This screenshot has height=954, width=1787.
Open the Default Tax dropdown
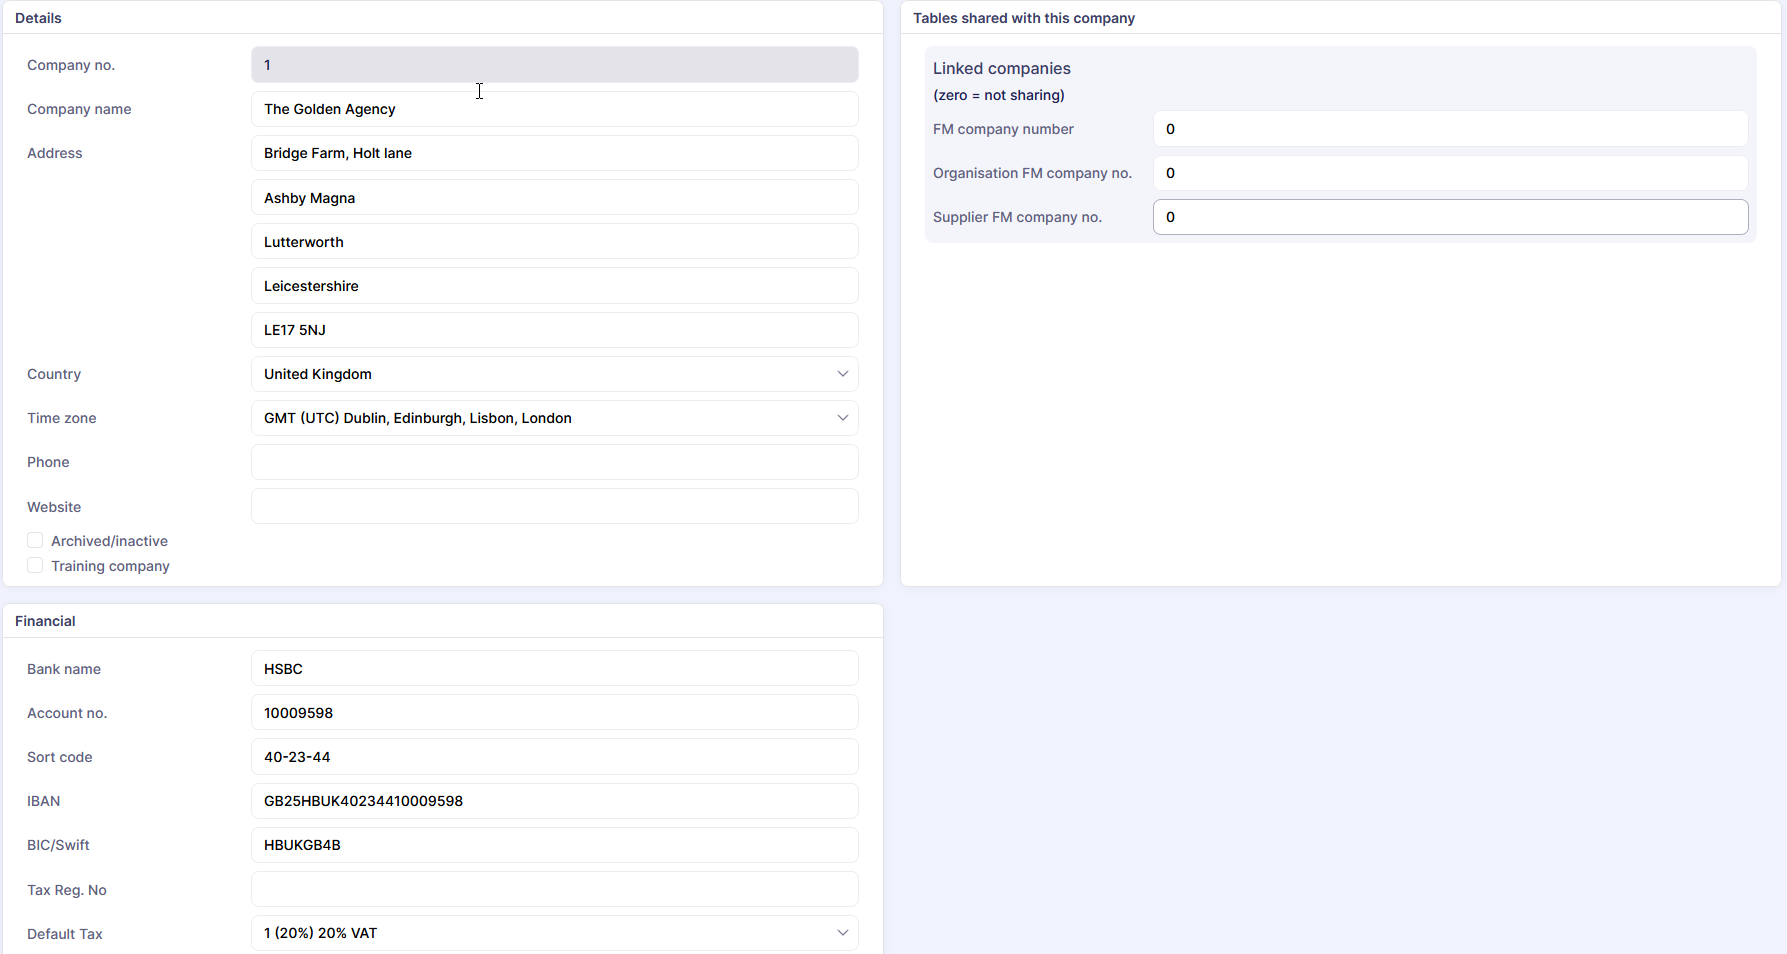554,933
